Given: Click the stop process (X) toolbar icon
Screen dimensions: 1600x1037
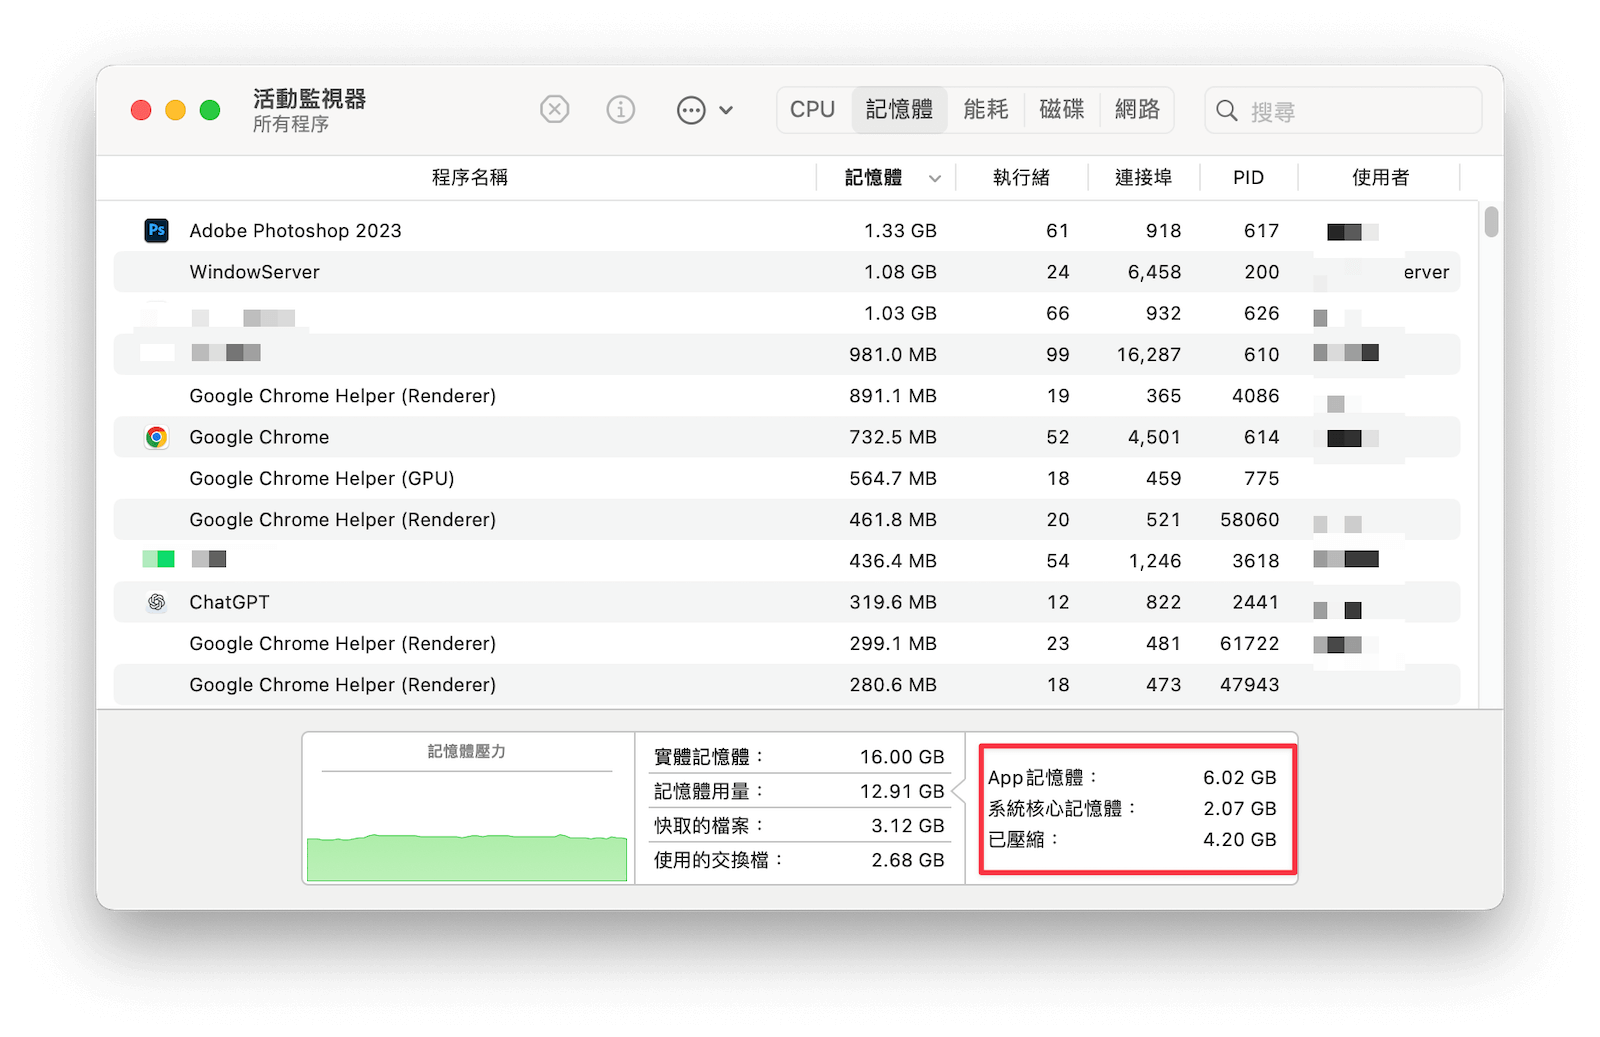Looking at the screenshot, I should click(x=554, y=109).
